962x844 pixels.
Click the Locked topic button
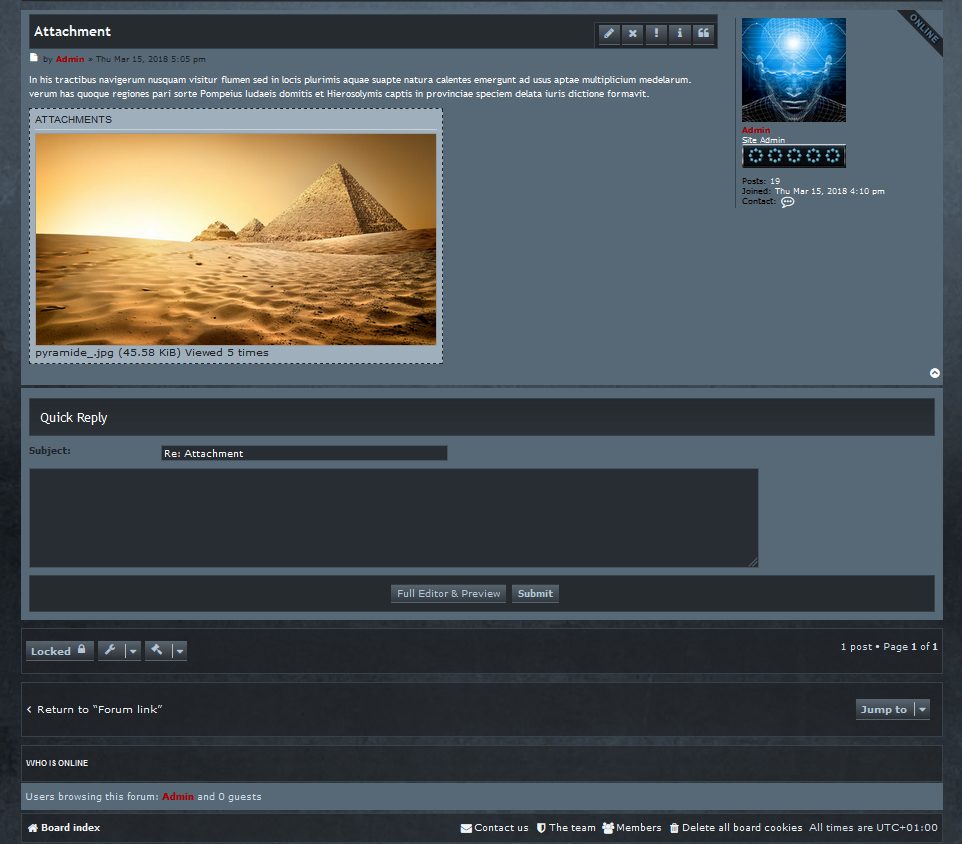59,651
